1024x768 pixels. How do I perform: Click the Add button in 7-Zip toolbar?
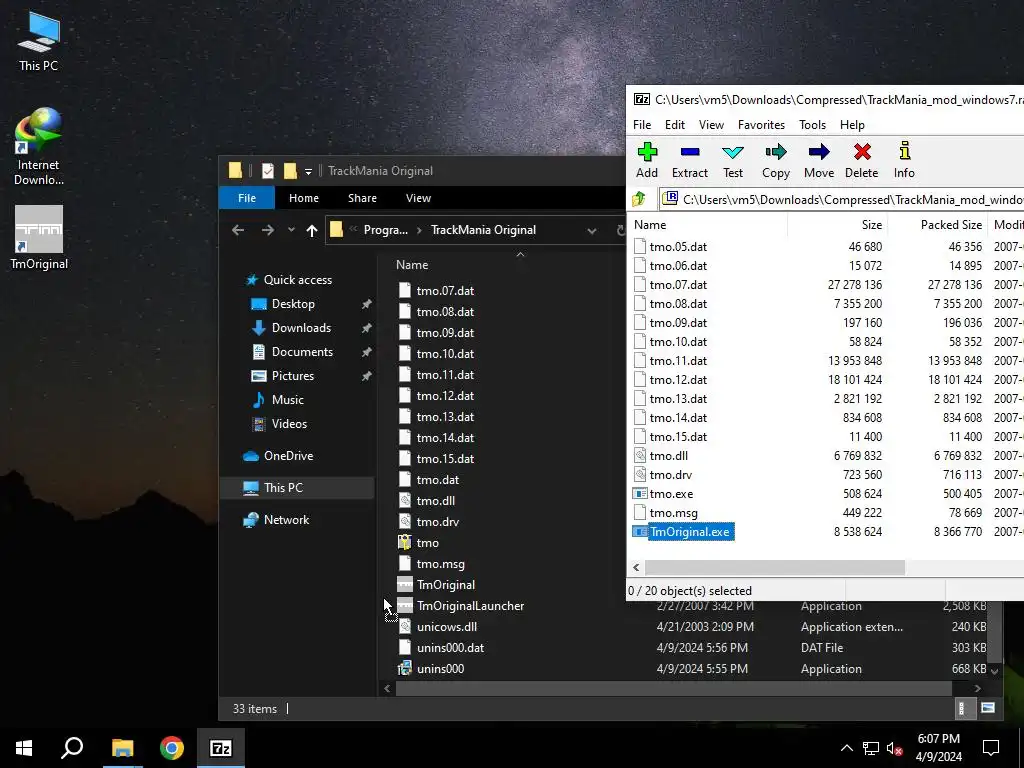pyautogui.click(x=647, y=160)
